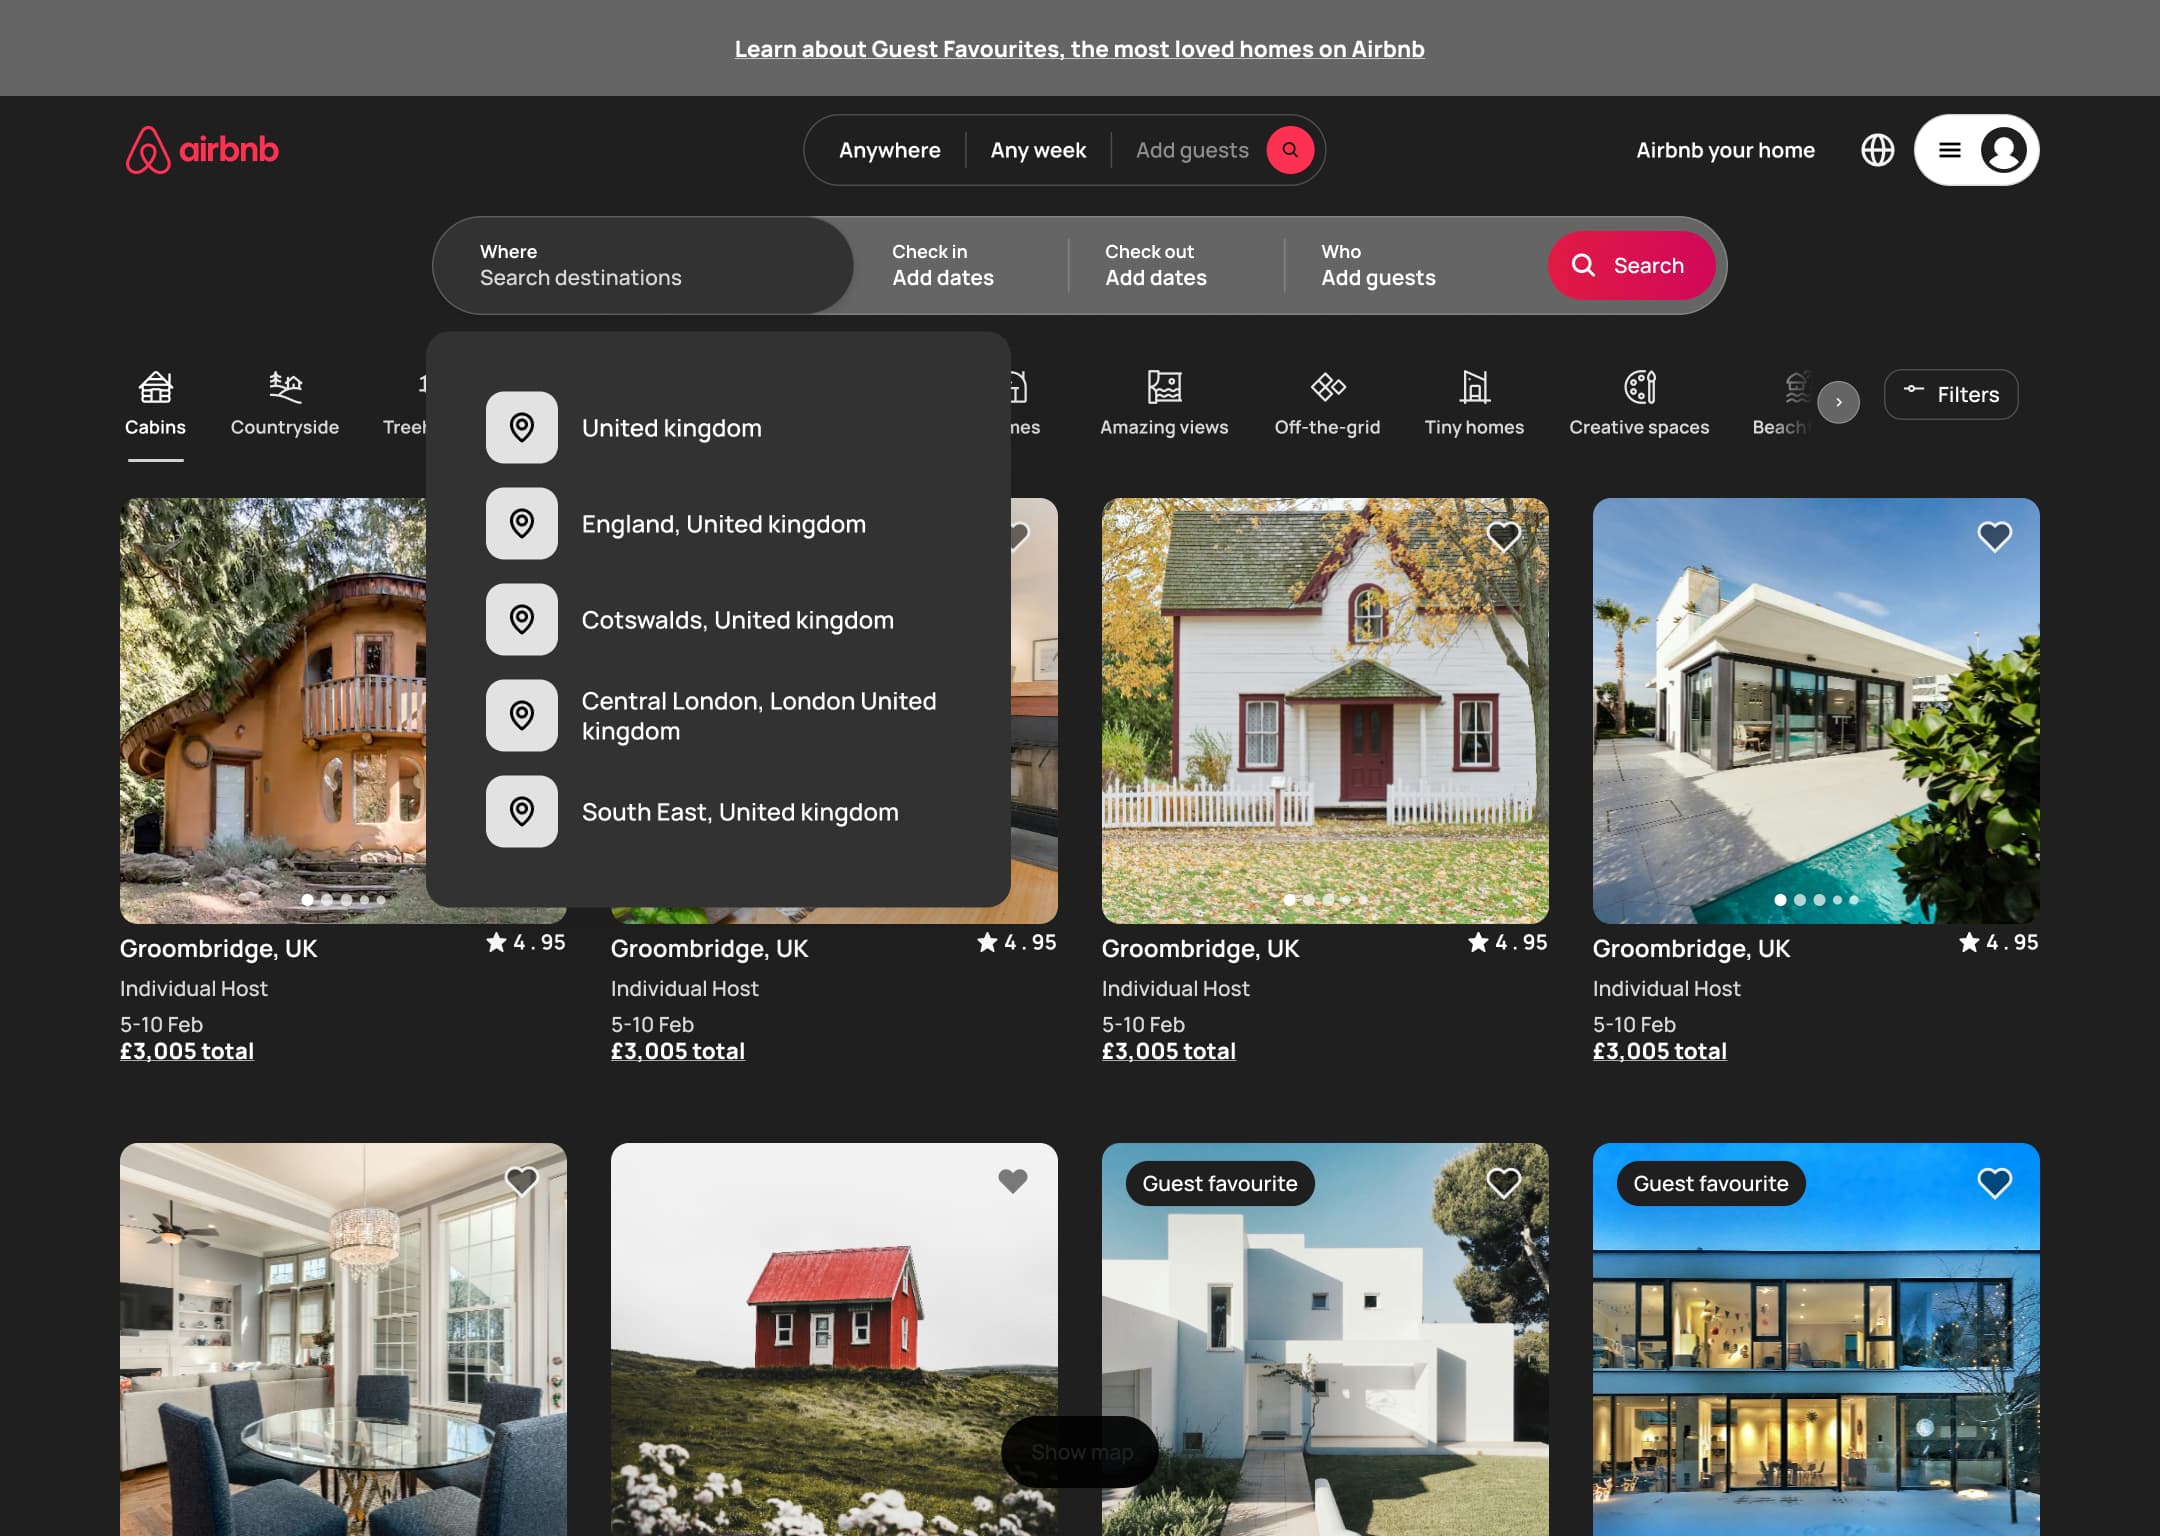Favourite the white cottage listing heart

[x=1503, y=537]
